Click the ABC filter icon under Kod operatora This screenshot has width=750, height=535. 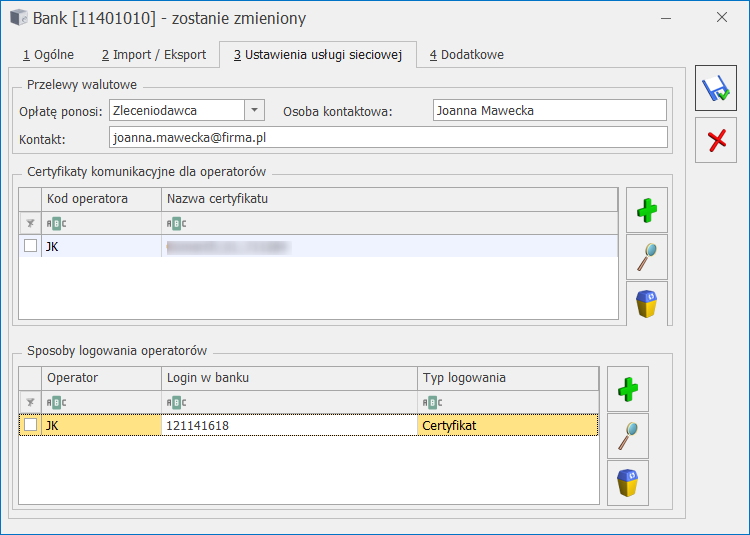pyautogui.click(x=56, y=223)
